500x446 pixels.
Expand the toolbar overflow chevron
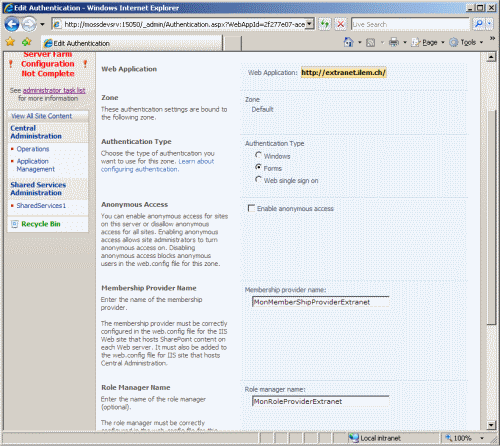[492, 39]
